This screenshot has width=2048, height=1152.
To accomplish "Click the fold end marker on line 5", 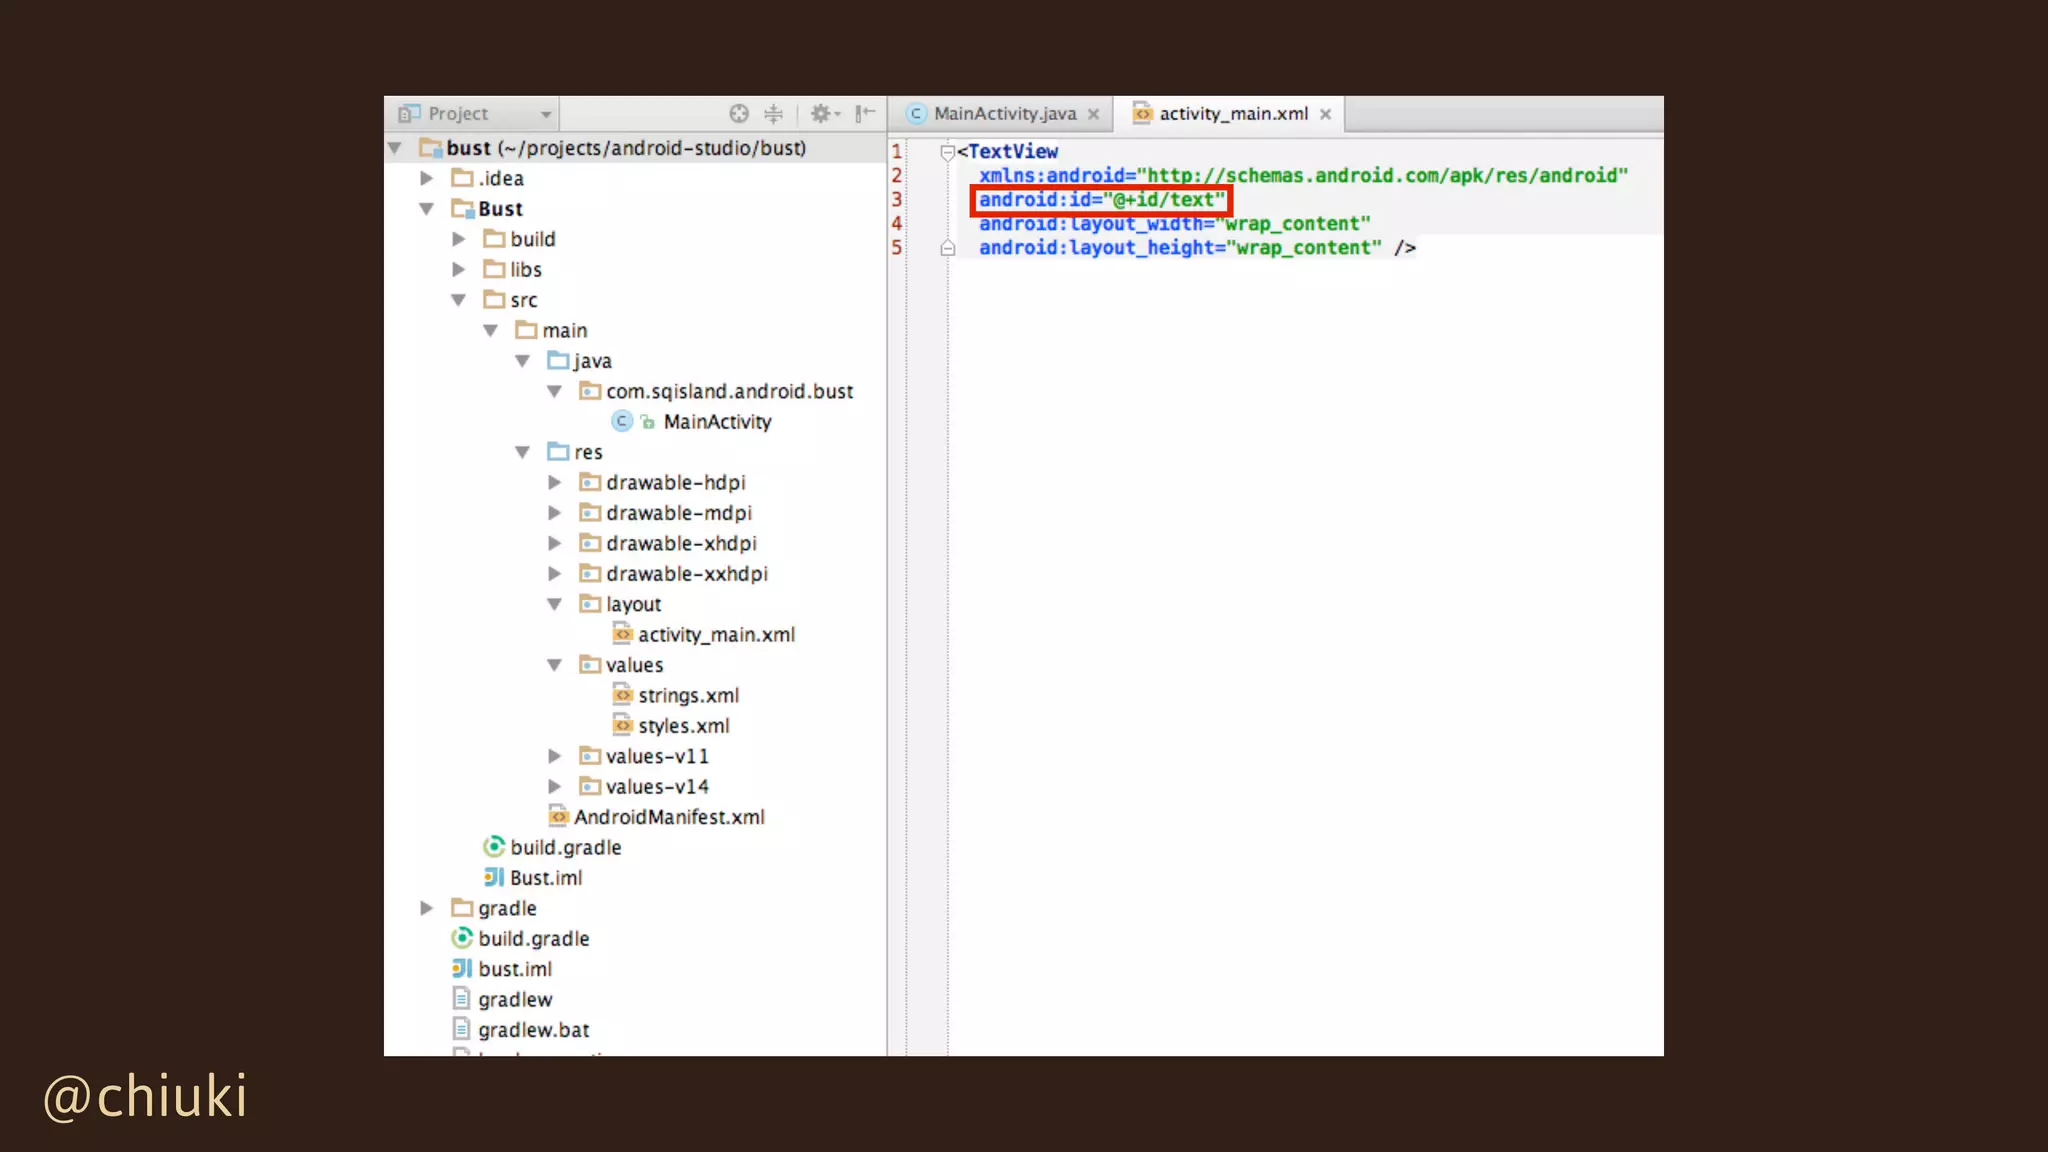I will coord(947,248).
